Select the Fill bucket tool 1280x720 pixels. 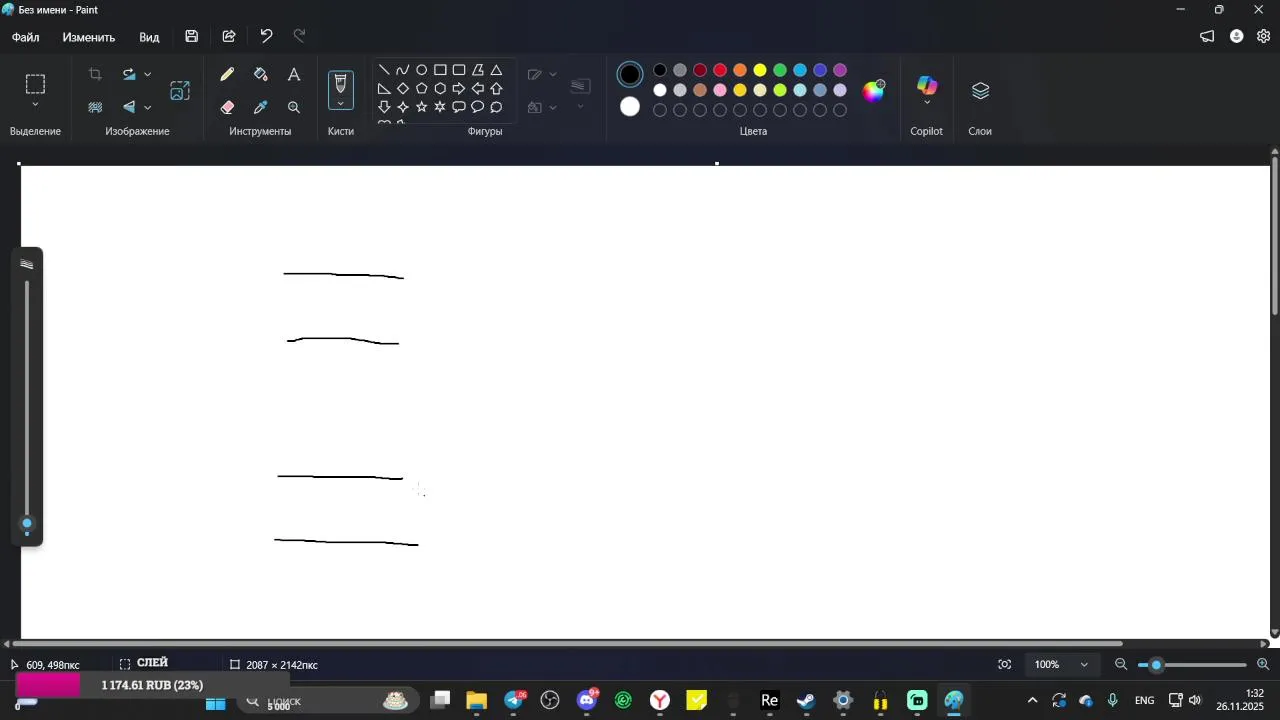tap(261, 75)
